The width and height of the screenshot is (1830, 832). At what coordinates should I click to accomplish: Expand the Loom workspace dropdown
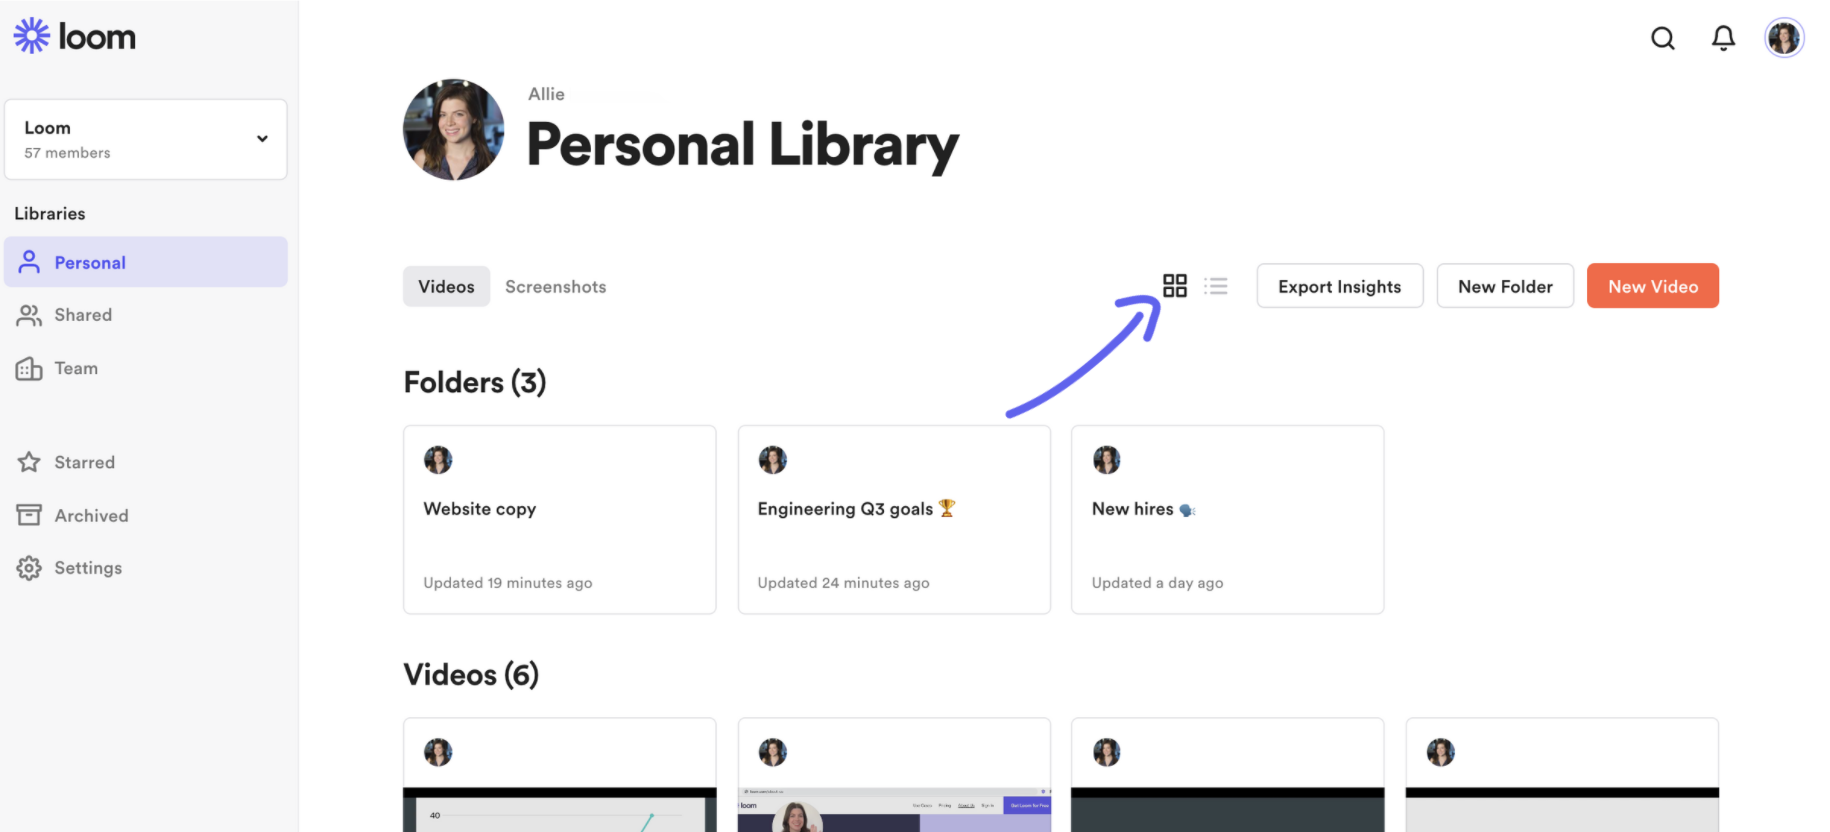click(x=146, y=139)
